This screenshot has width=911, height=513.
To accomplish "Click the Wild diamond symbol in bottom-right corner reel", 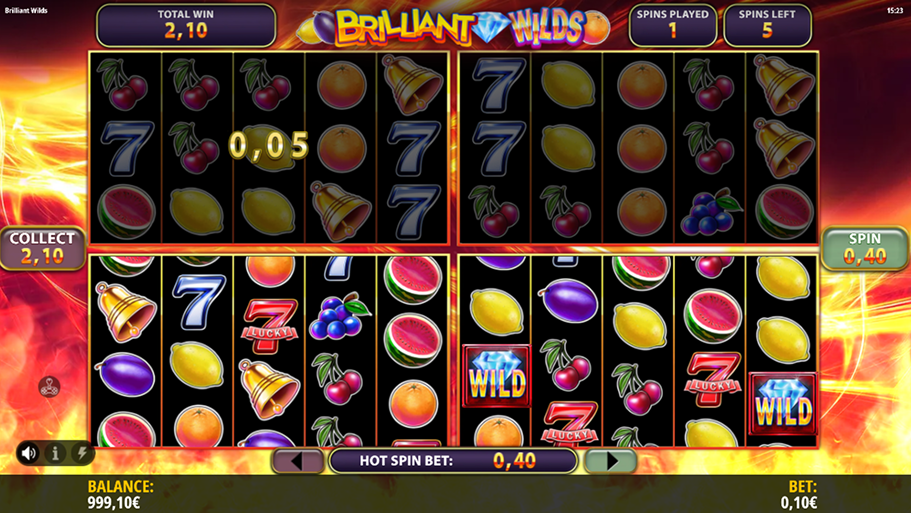I will [x=783, y=404].
